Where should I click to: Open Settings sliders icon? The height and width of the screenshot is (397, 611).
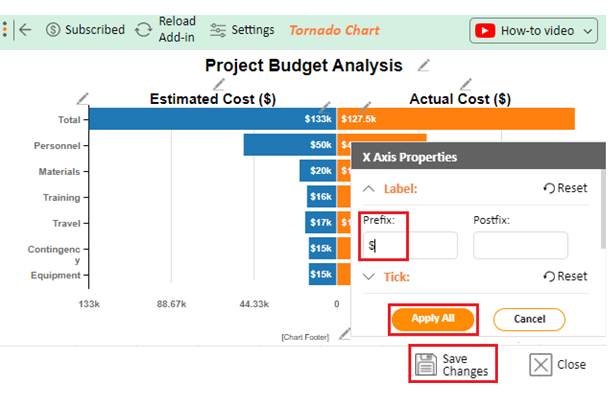218,30
